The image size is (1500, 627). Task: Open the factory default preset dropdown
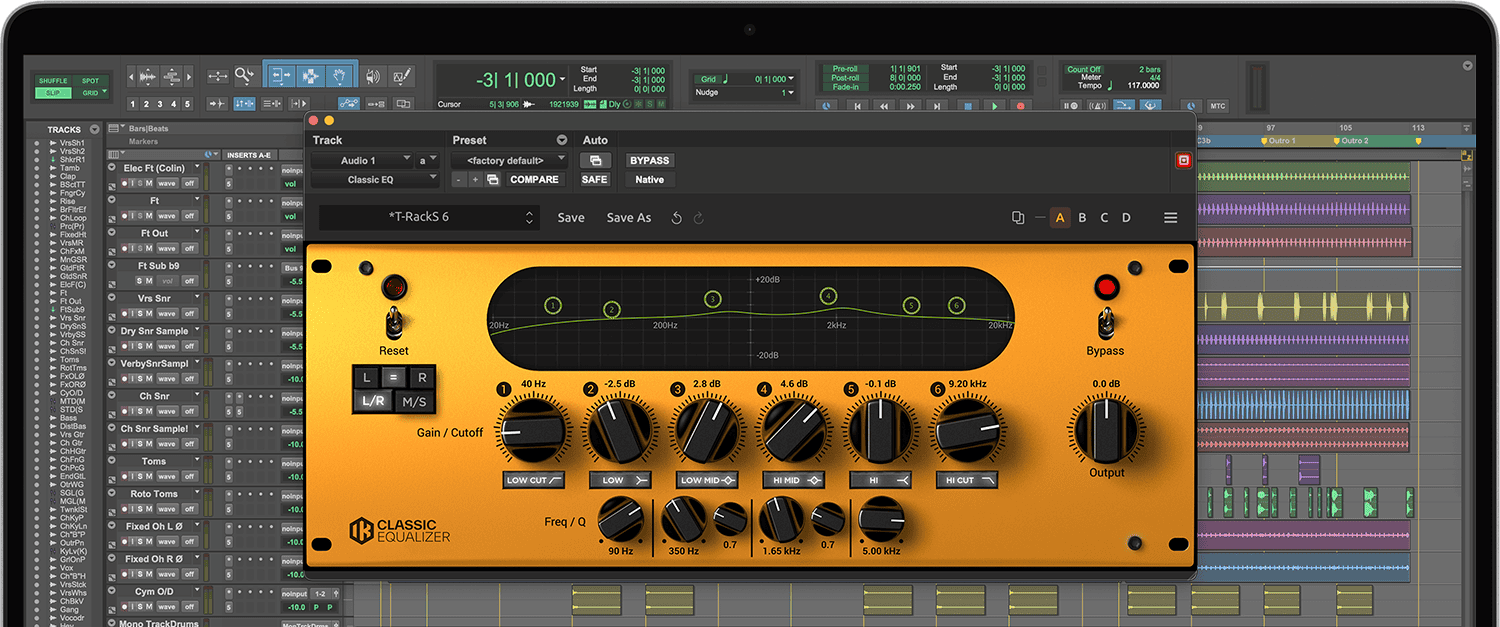point(508,159)
